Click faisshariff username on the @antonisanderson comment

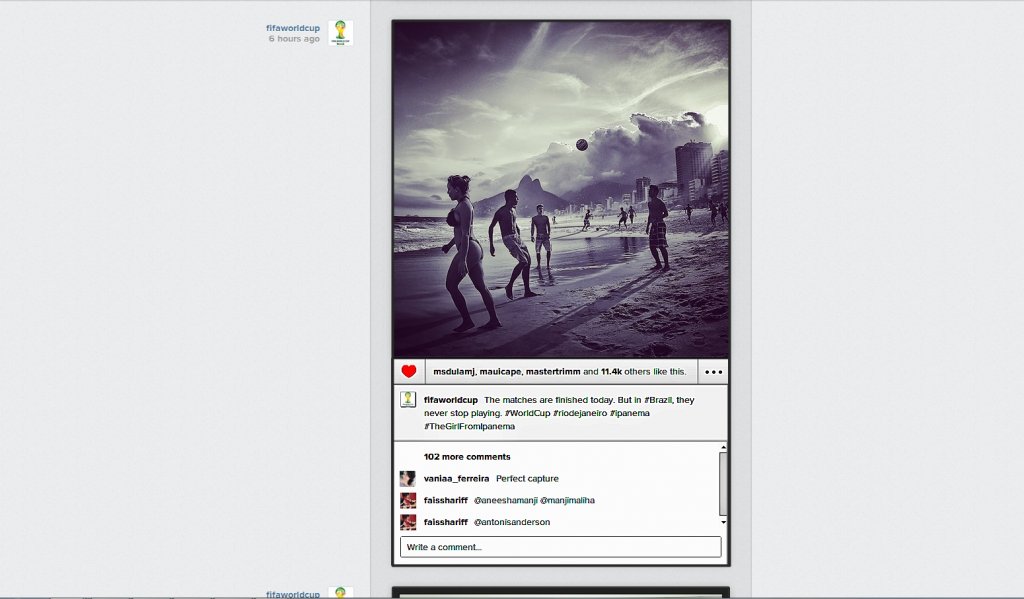[x=445, y=522]
